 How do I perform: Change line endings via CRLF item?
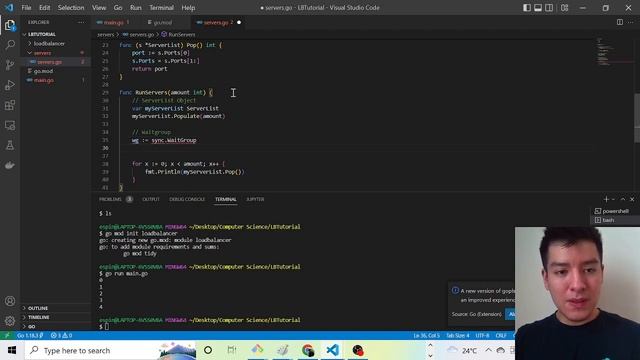click(x=501, y=336)
